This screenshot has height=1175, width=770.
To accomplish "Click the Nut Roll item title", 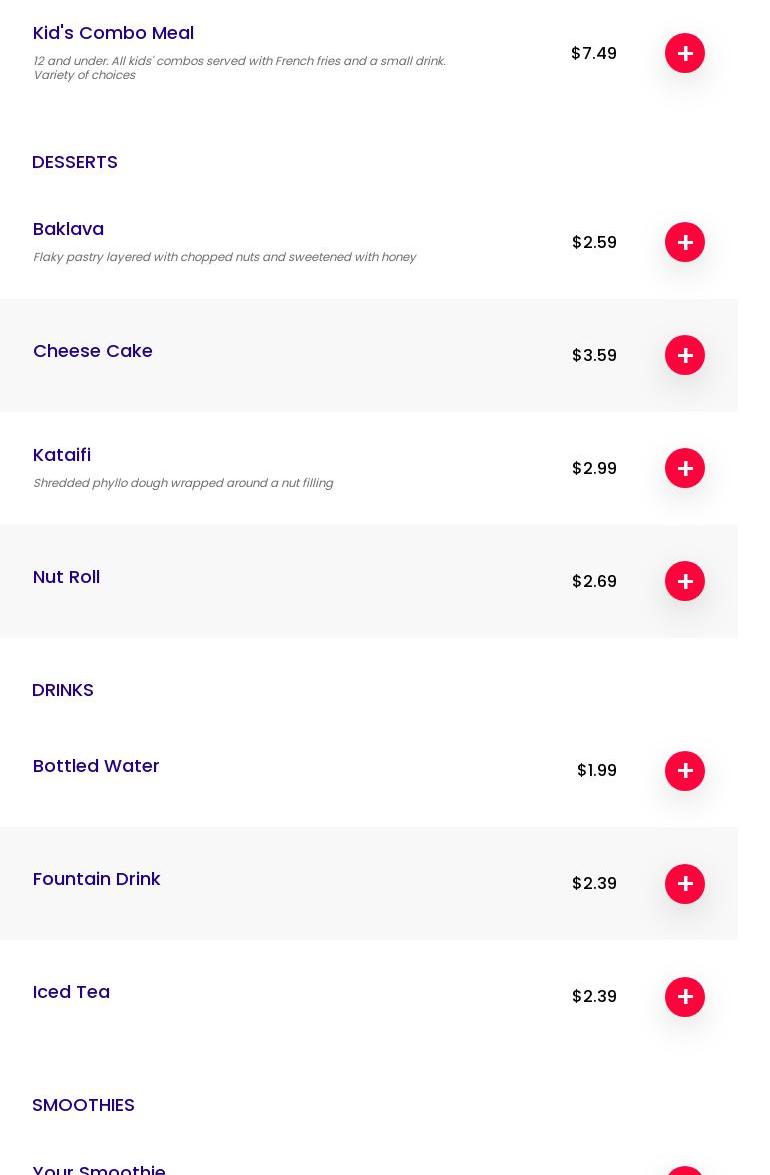I will tap(66, 577).
